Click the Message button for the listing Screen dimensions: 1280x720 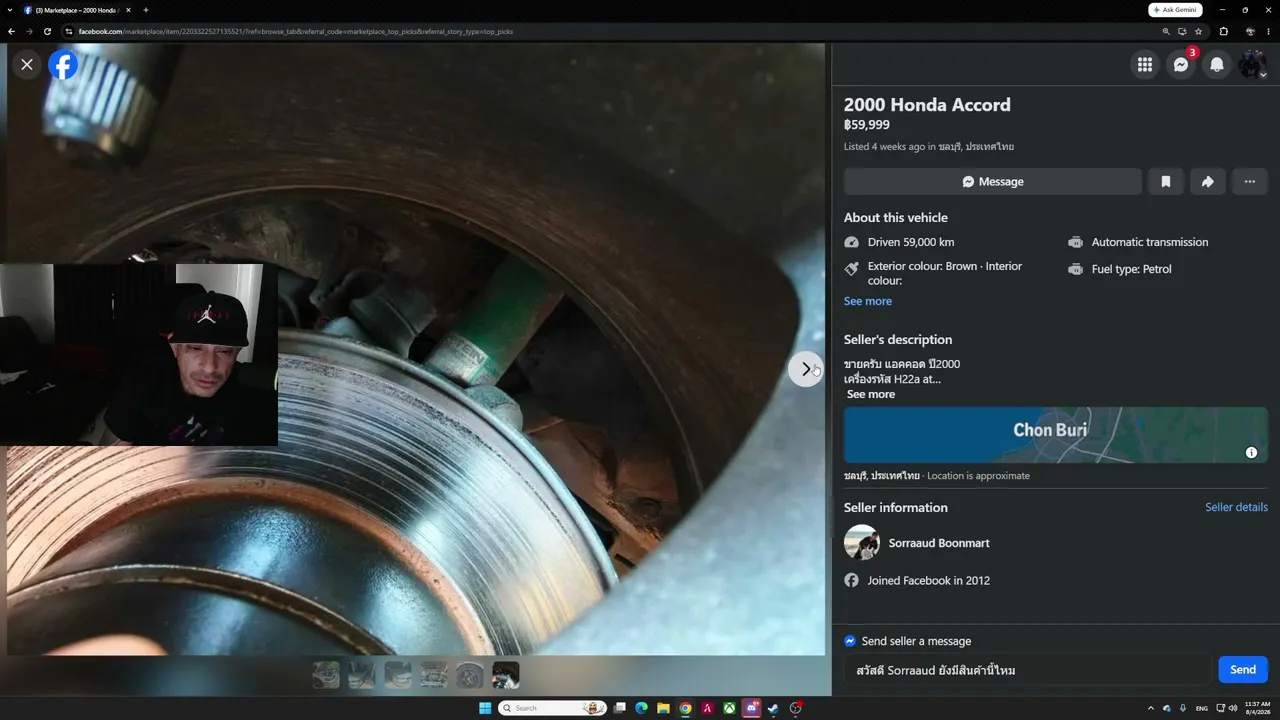pos(993,181)
